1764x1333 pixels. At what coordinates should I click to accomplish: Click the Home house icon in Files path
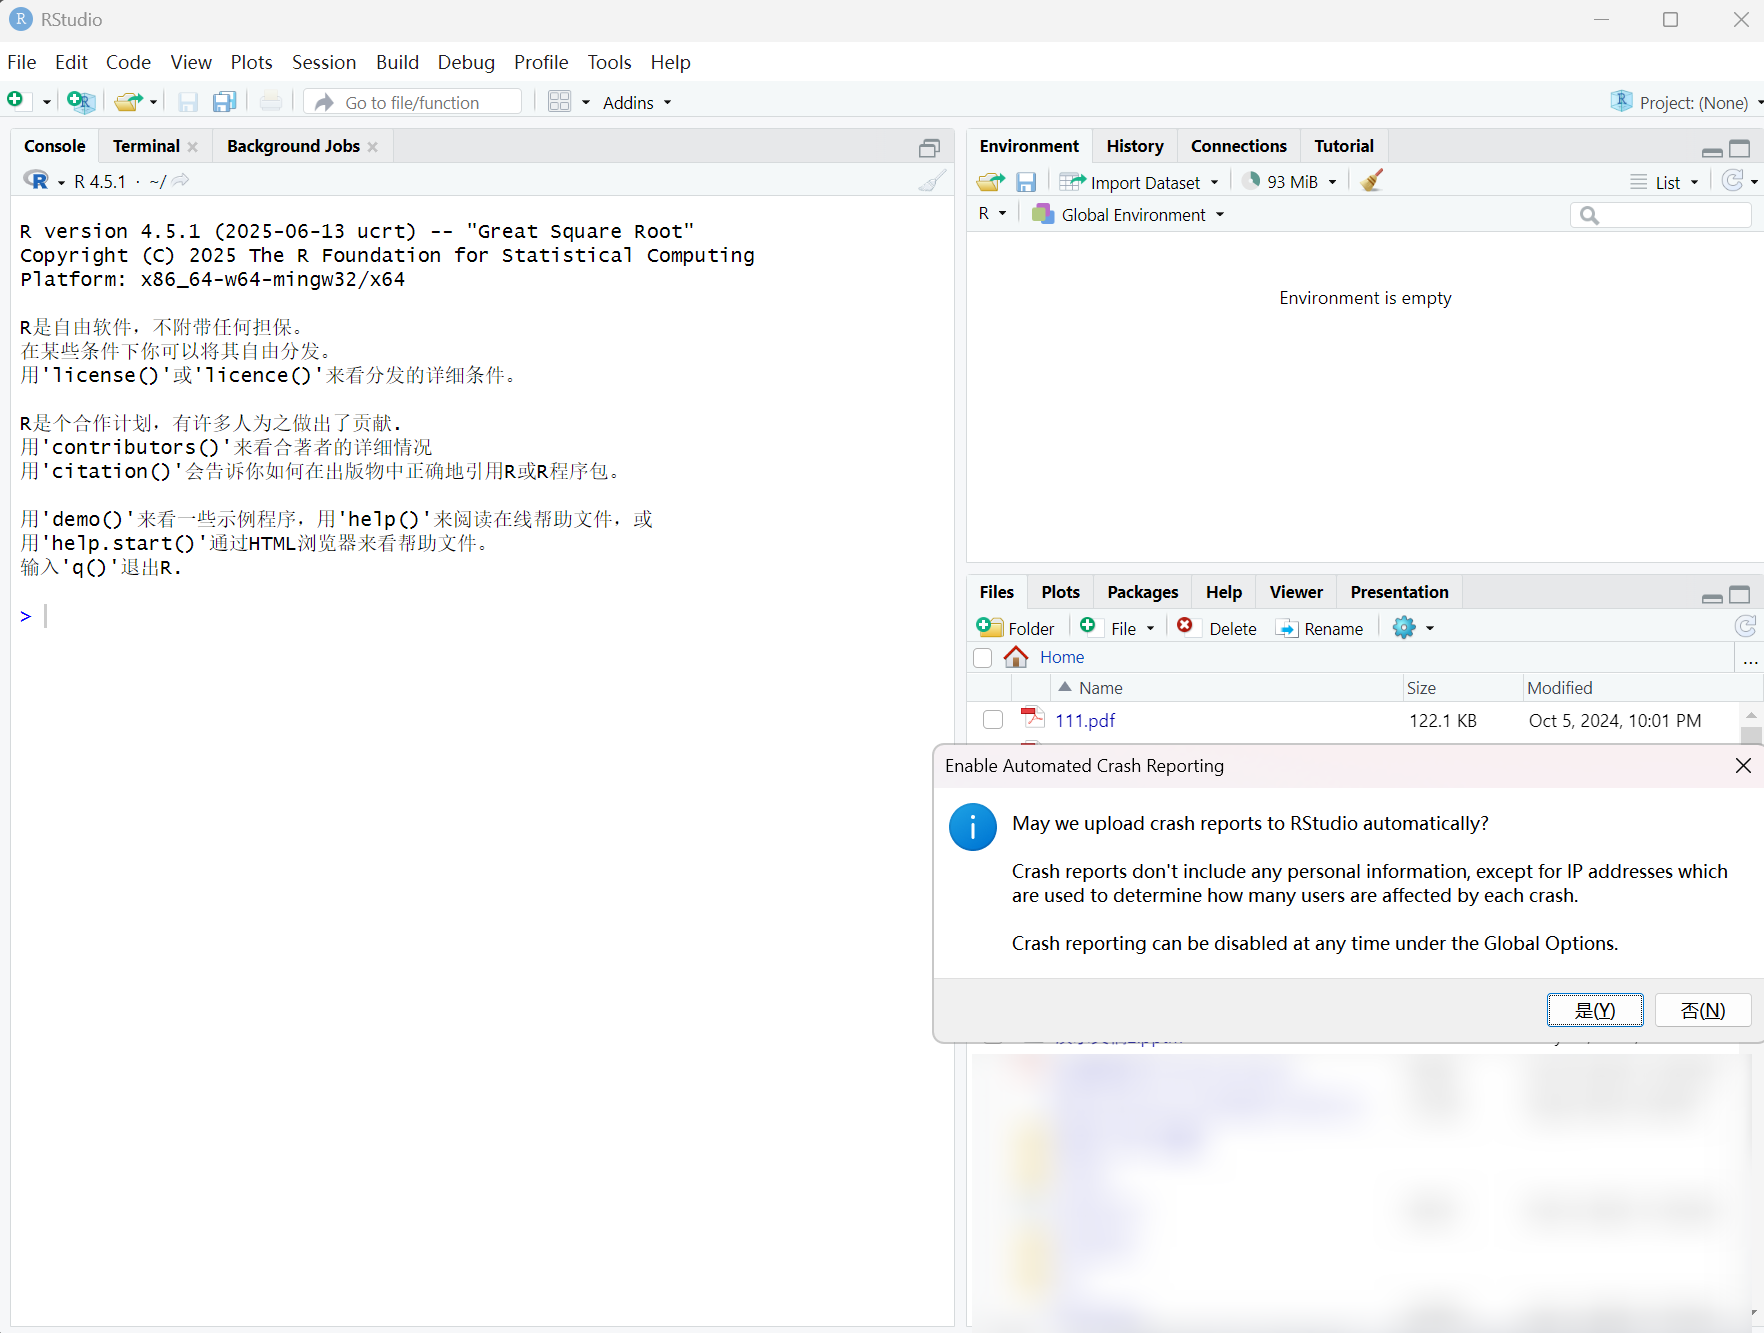coord(1016,657)
